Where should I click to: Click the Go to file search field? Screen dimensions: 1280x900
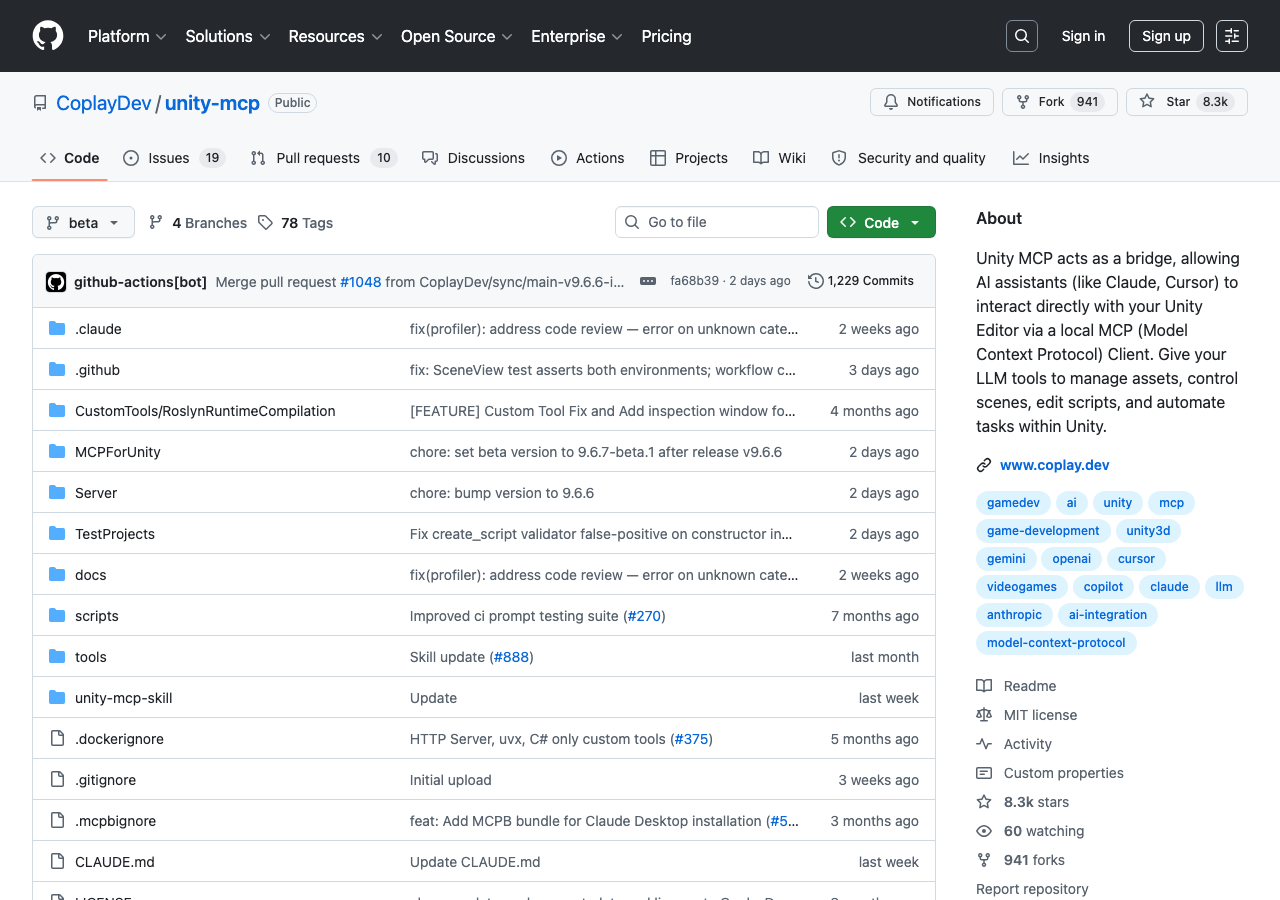pyautogui.click(x=717, y=222)
